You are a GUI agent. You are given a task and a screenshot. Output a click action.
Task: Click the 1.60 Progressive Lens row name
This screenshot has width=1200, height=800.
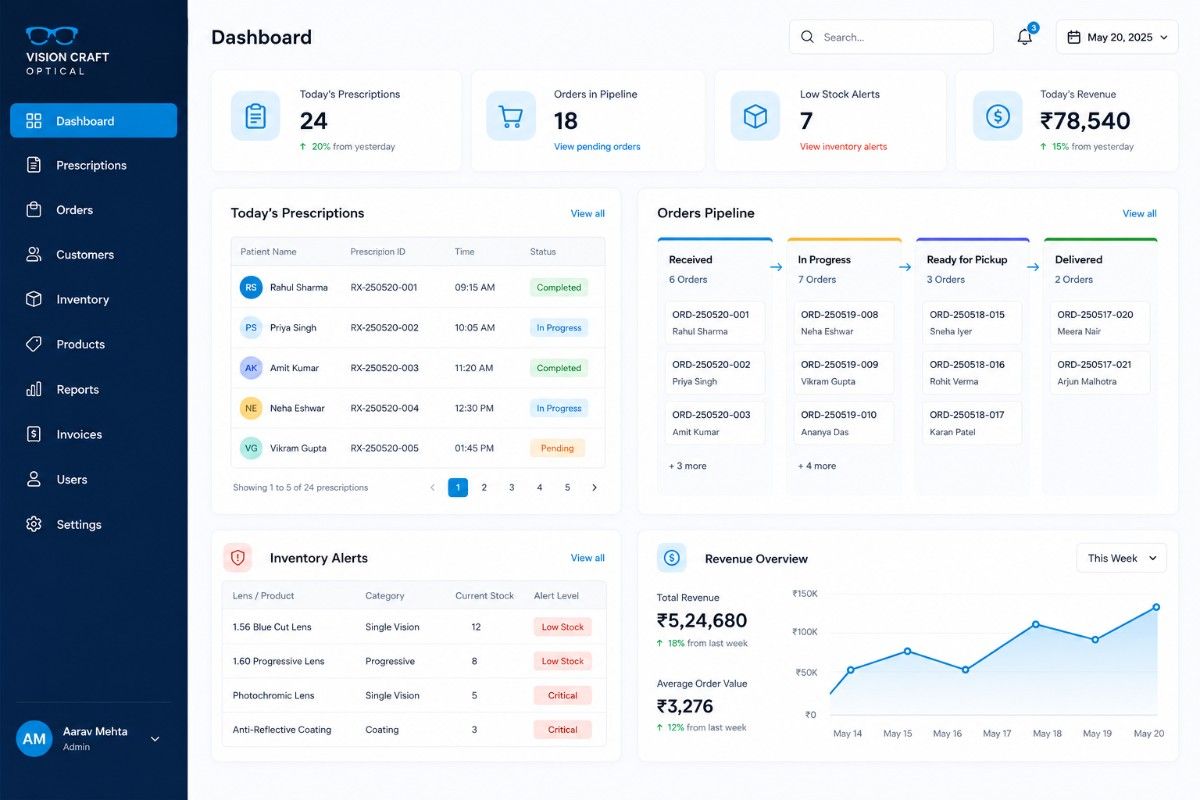(278, 661)
